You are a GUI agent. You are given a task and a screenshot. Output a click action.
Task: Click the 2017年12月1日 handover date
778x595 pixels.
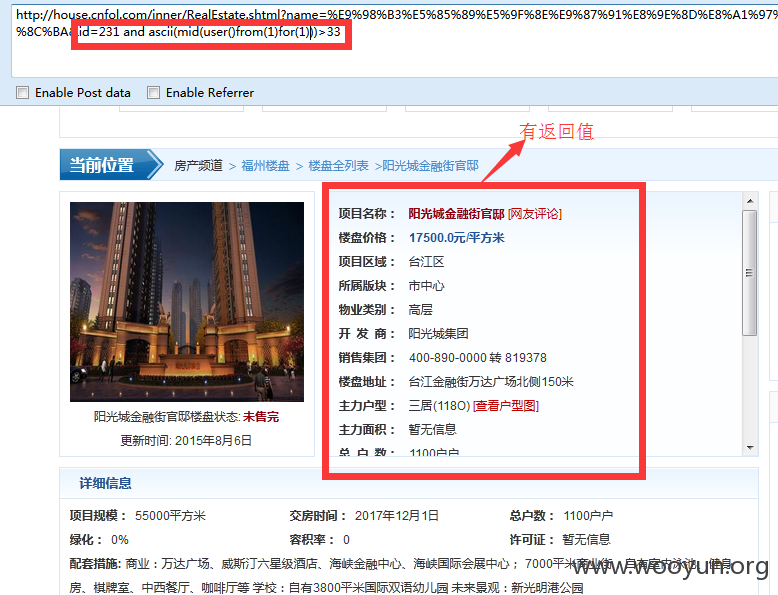(x=396, y=516)
